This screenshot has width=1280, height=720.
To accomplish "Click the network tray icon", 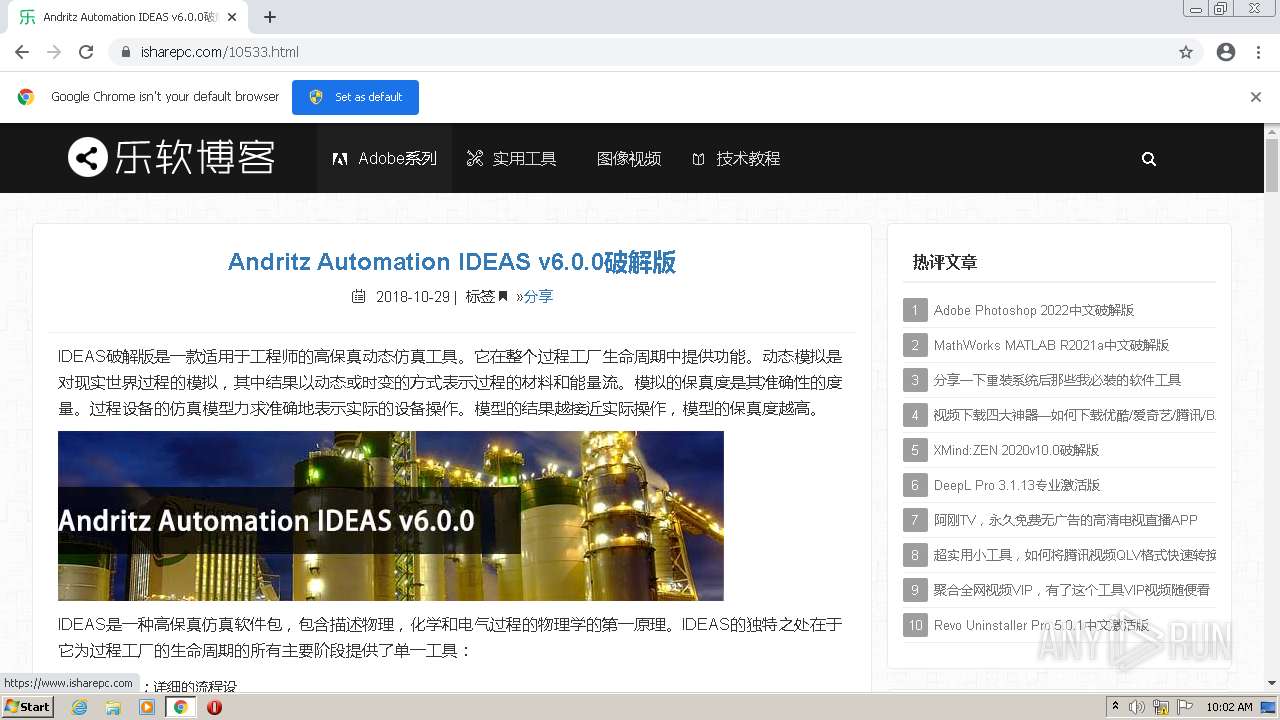I will (1161, 707).
